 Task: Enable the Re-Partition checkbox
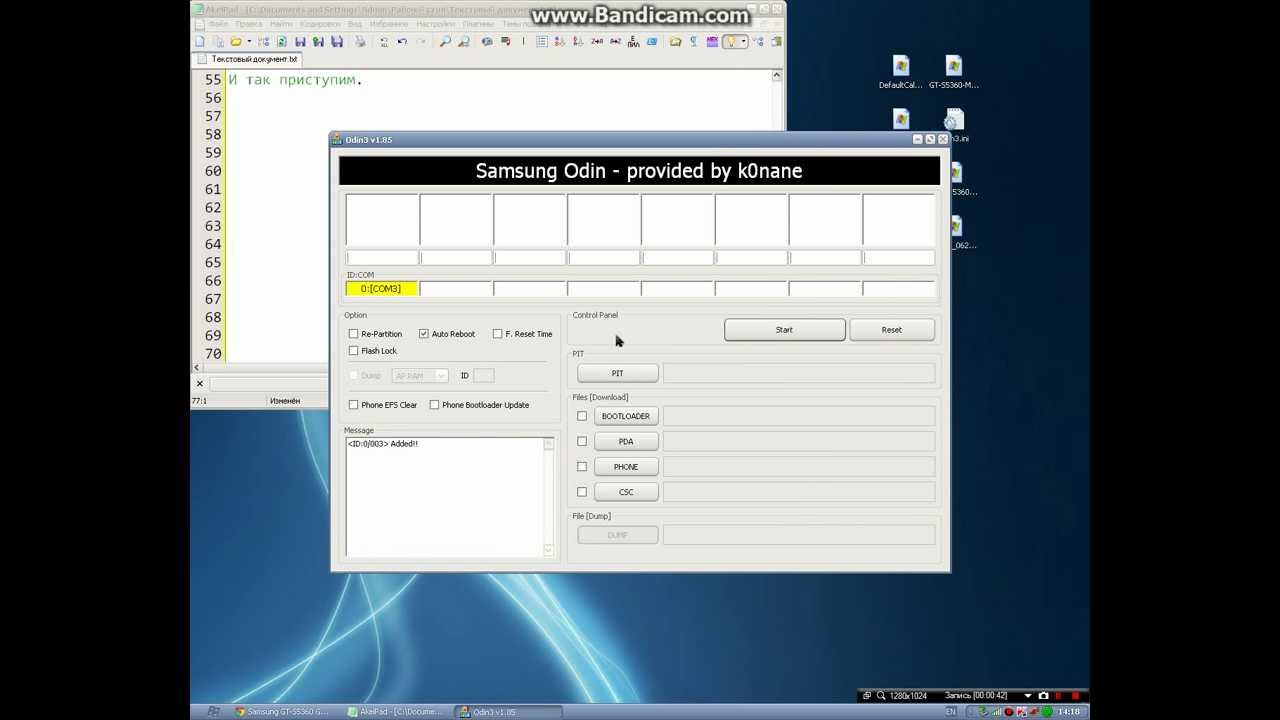(x=353, y=334)
